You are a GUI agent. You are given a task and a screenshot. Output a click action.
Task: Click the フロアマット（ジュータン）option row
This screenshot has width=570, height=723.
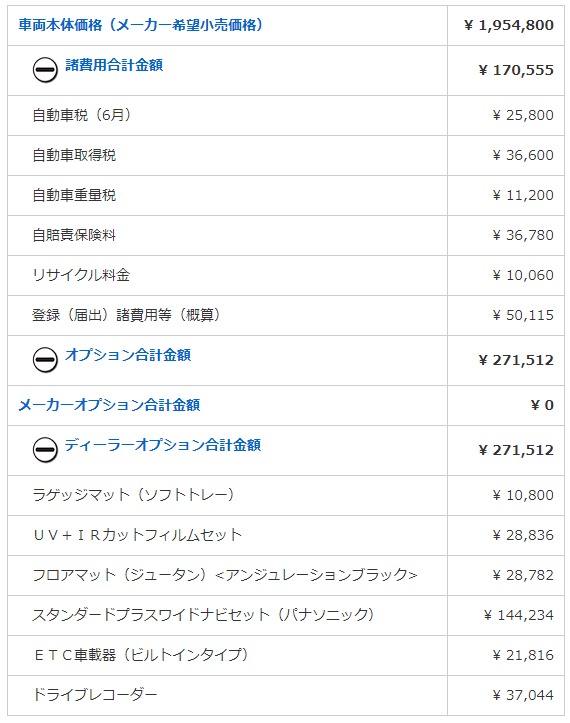click(286, 575)
